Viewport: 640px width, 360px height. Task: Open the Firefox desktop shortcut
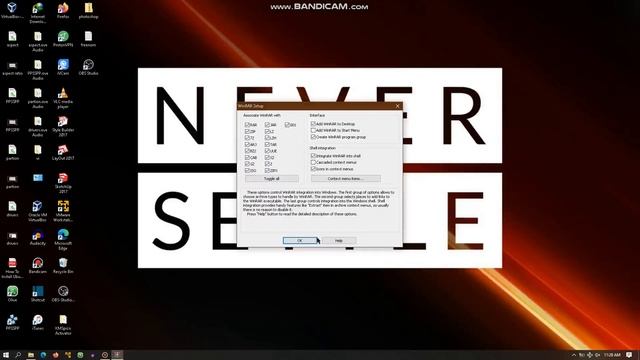pyautogui.click(x=63, y=11)
